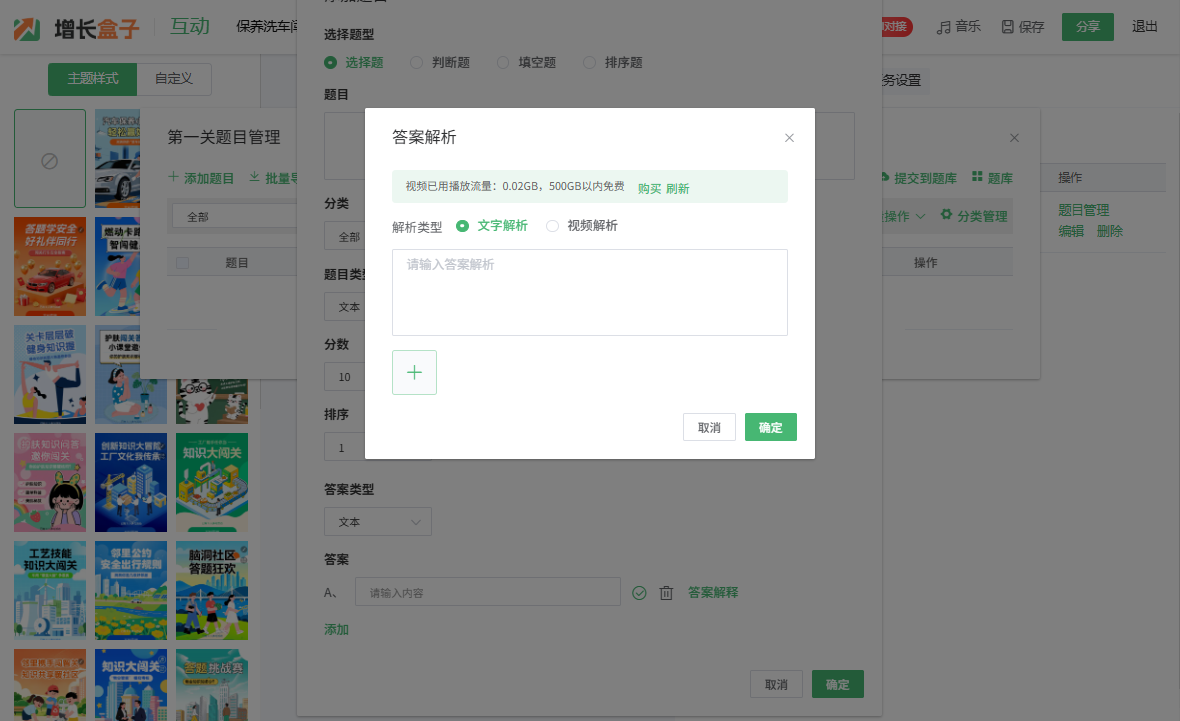Open the 全部 filter dropdown
Viewport: 1180px width, 721px height.
(x=230, y=216)
